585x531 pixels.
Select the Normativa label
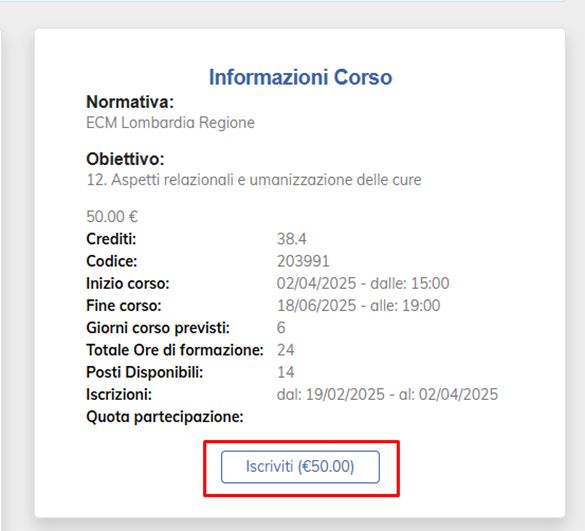[130, 102]
